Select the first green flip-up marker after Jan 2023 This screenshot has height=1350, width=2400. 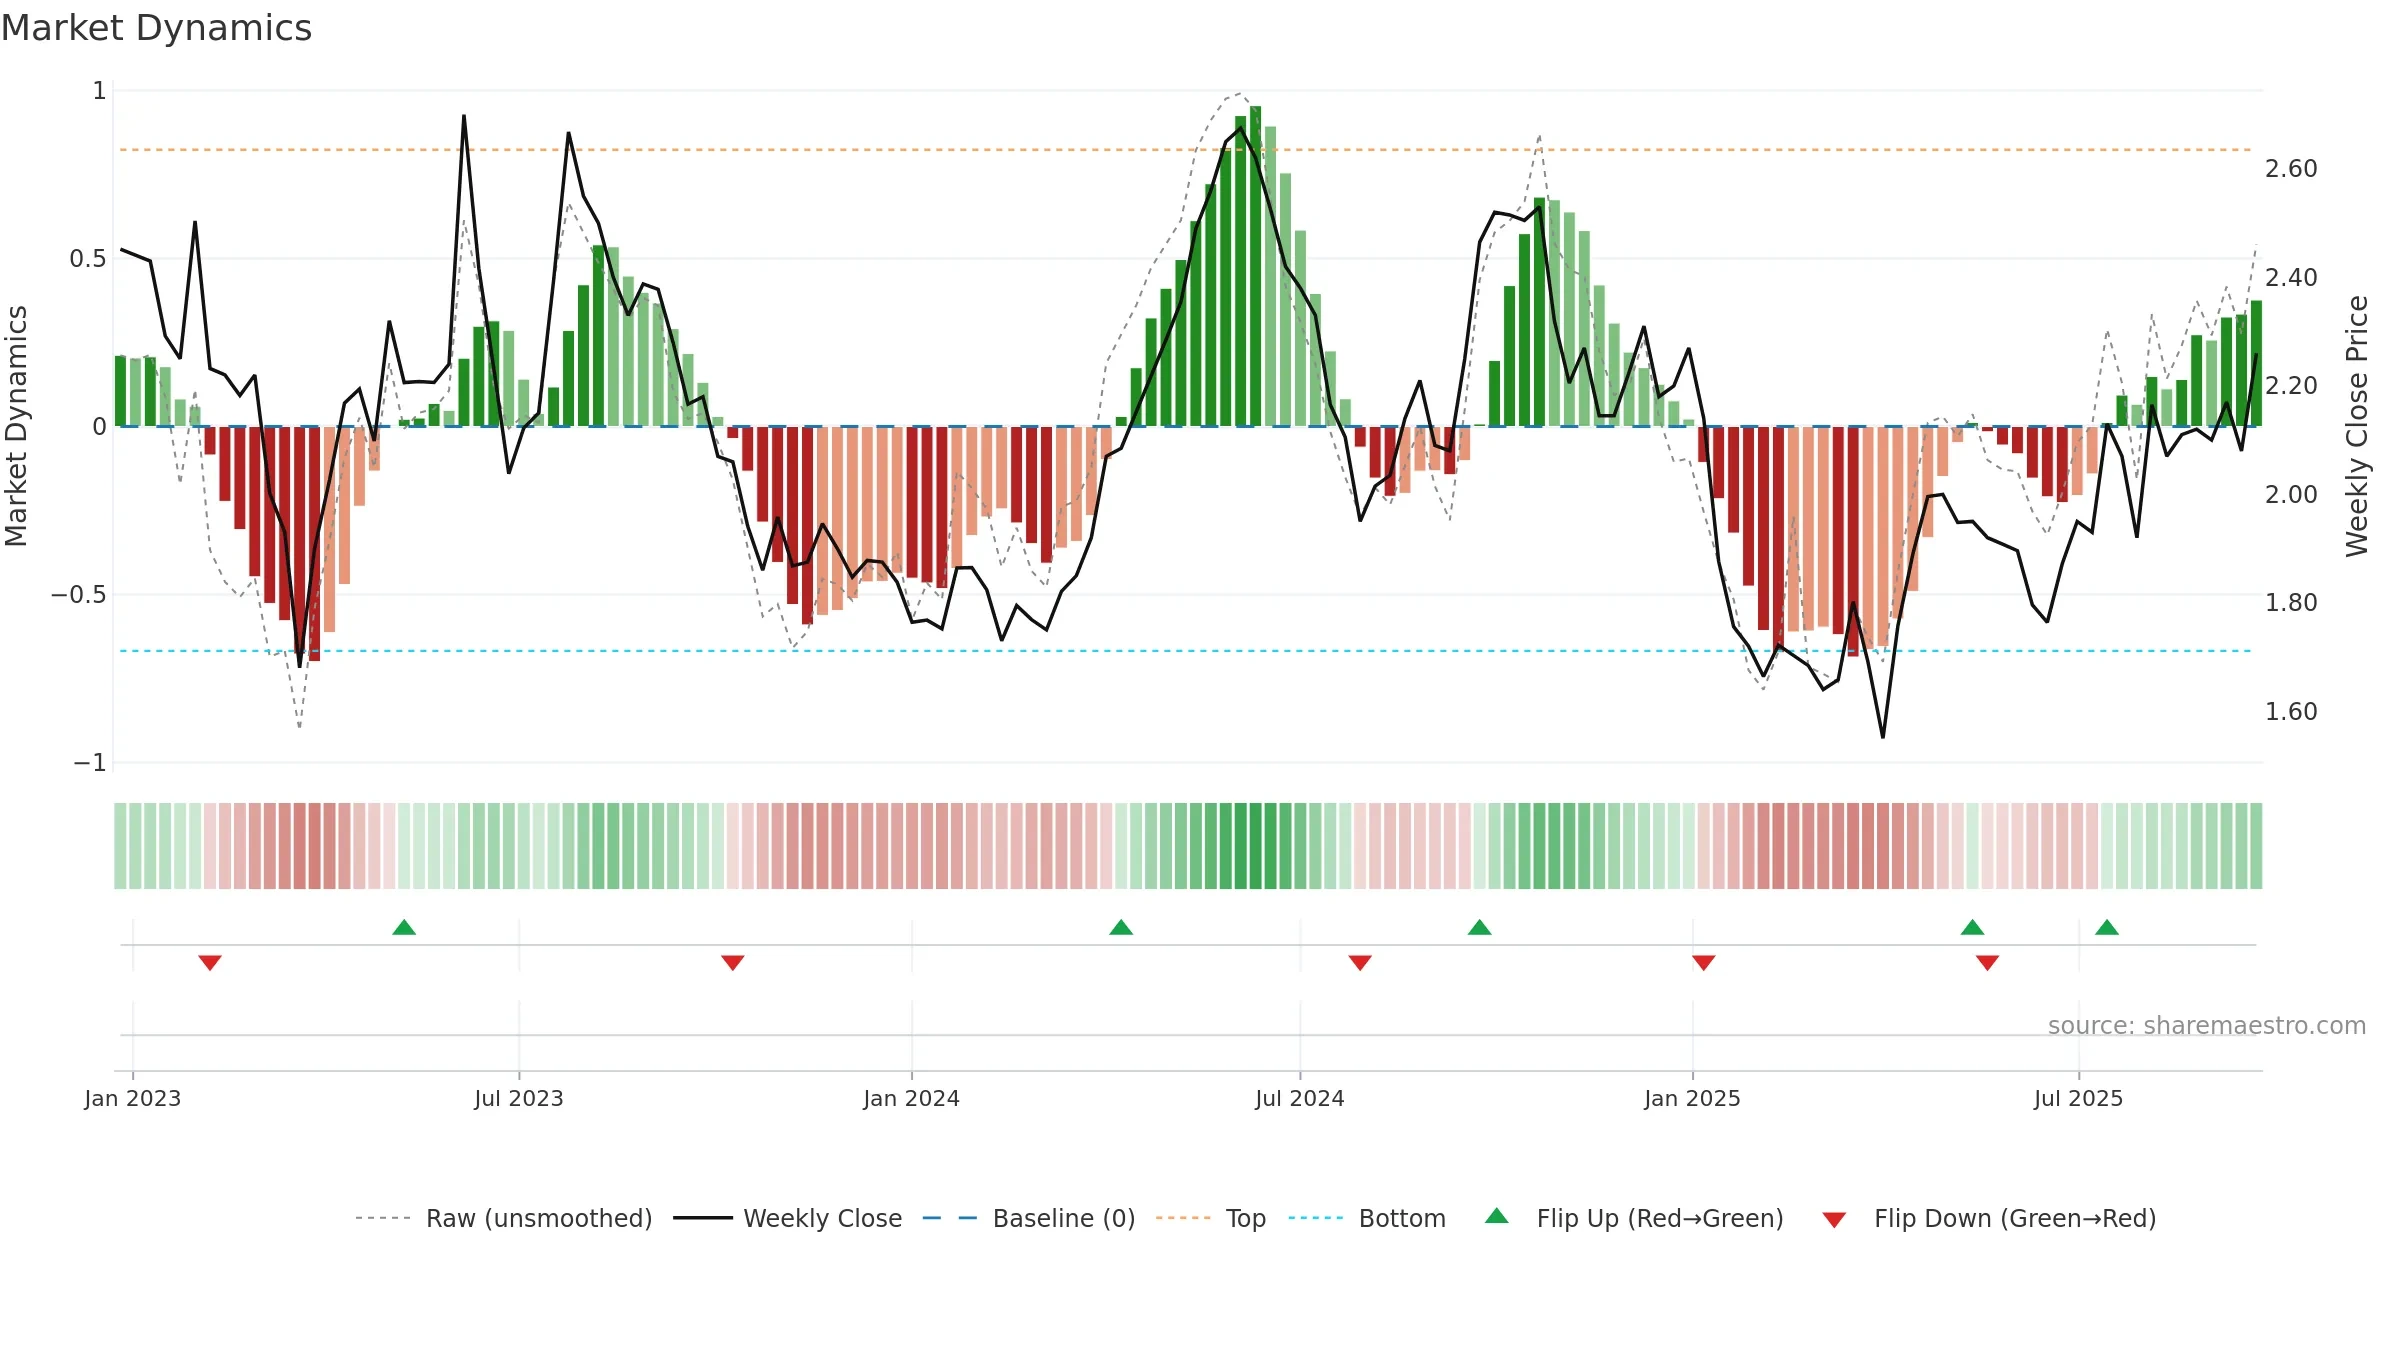pyautogui.click(x=404, y=927)
